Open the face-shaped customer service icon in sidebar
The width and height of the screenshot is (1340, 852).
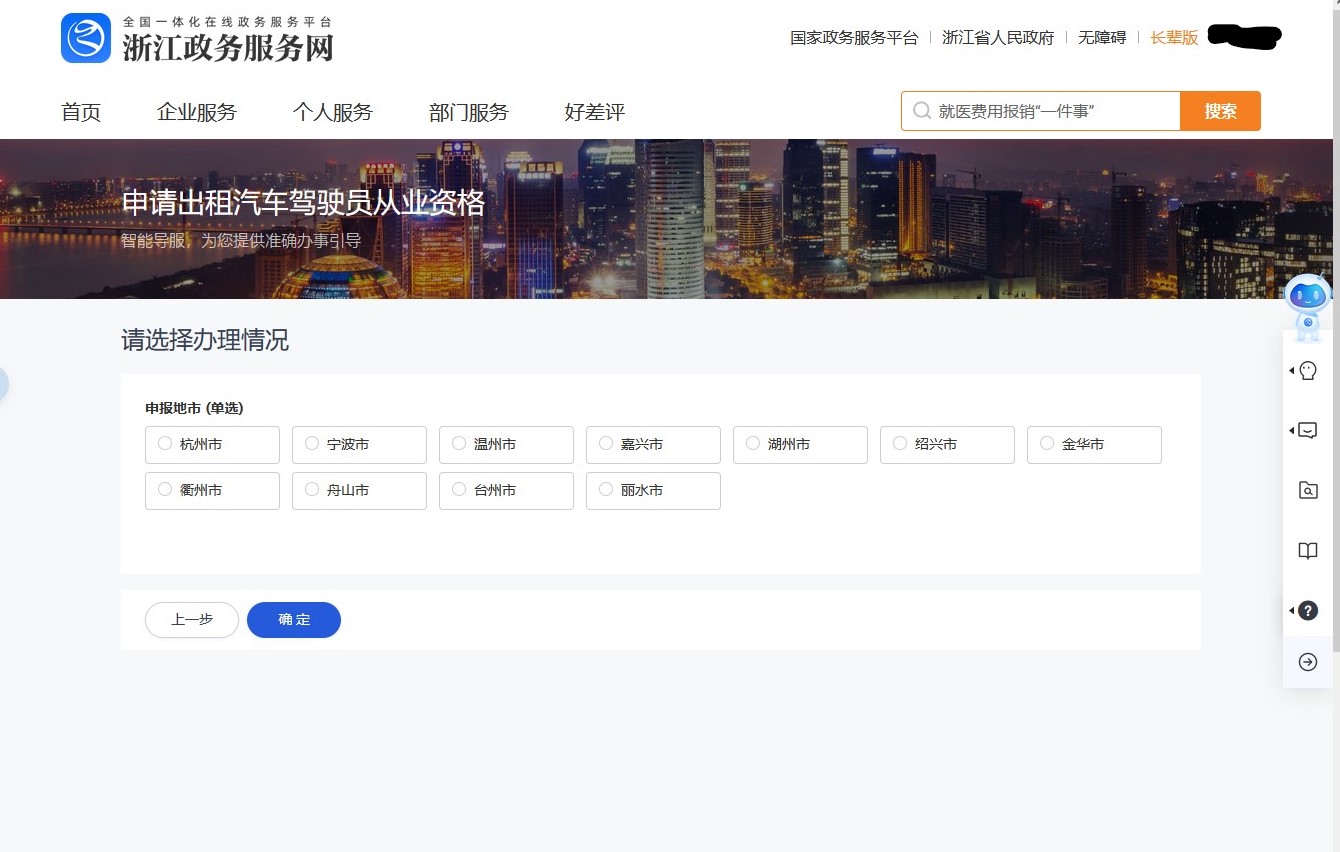[1307, 371]
